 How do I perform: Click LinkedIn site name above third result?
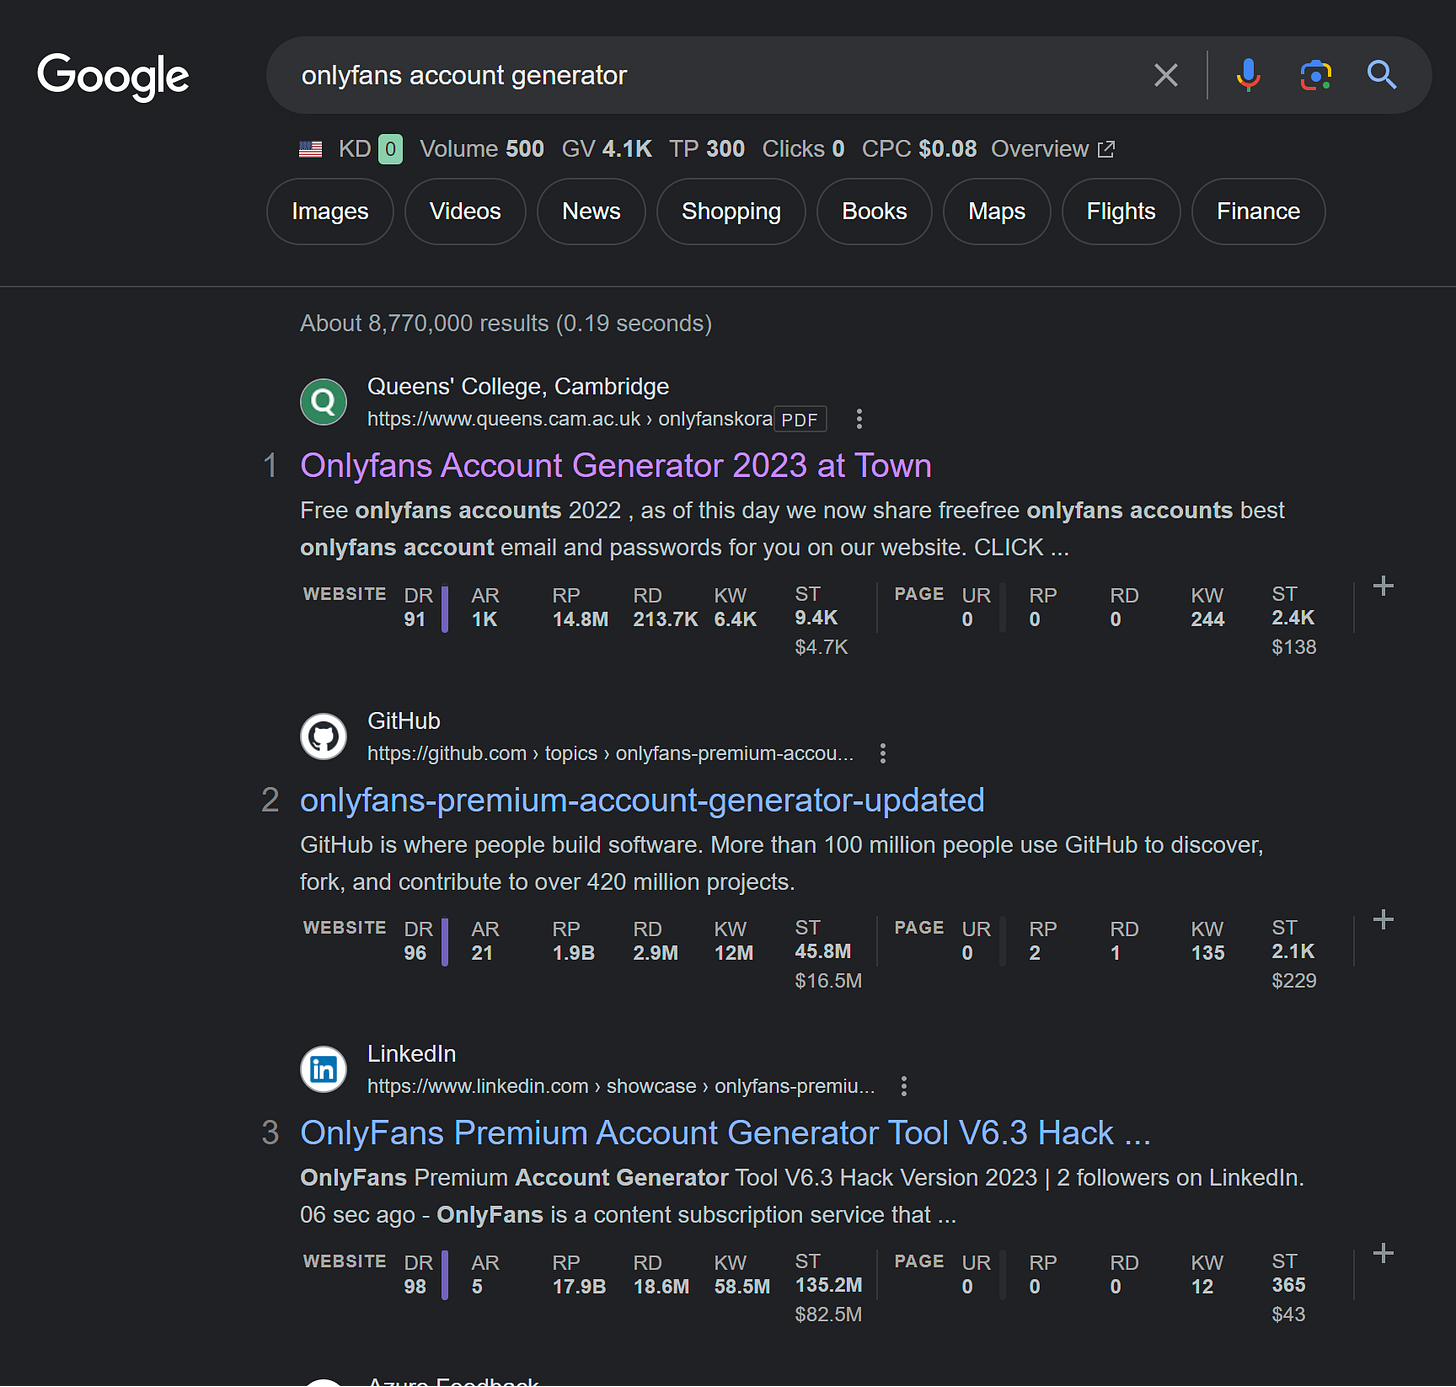tap(412, 1055)
